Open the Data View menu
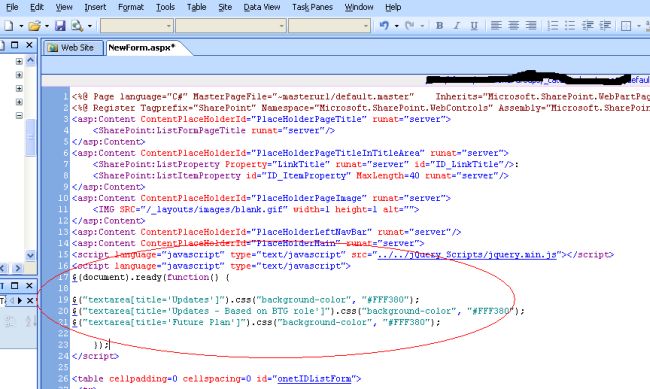Screen dimensions: 650x389 262,7
